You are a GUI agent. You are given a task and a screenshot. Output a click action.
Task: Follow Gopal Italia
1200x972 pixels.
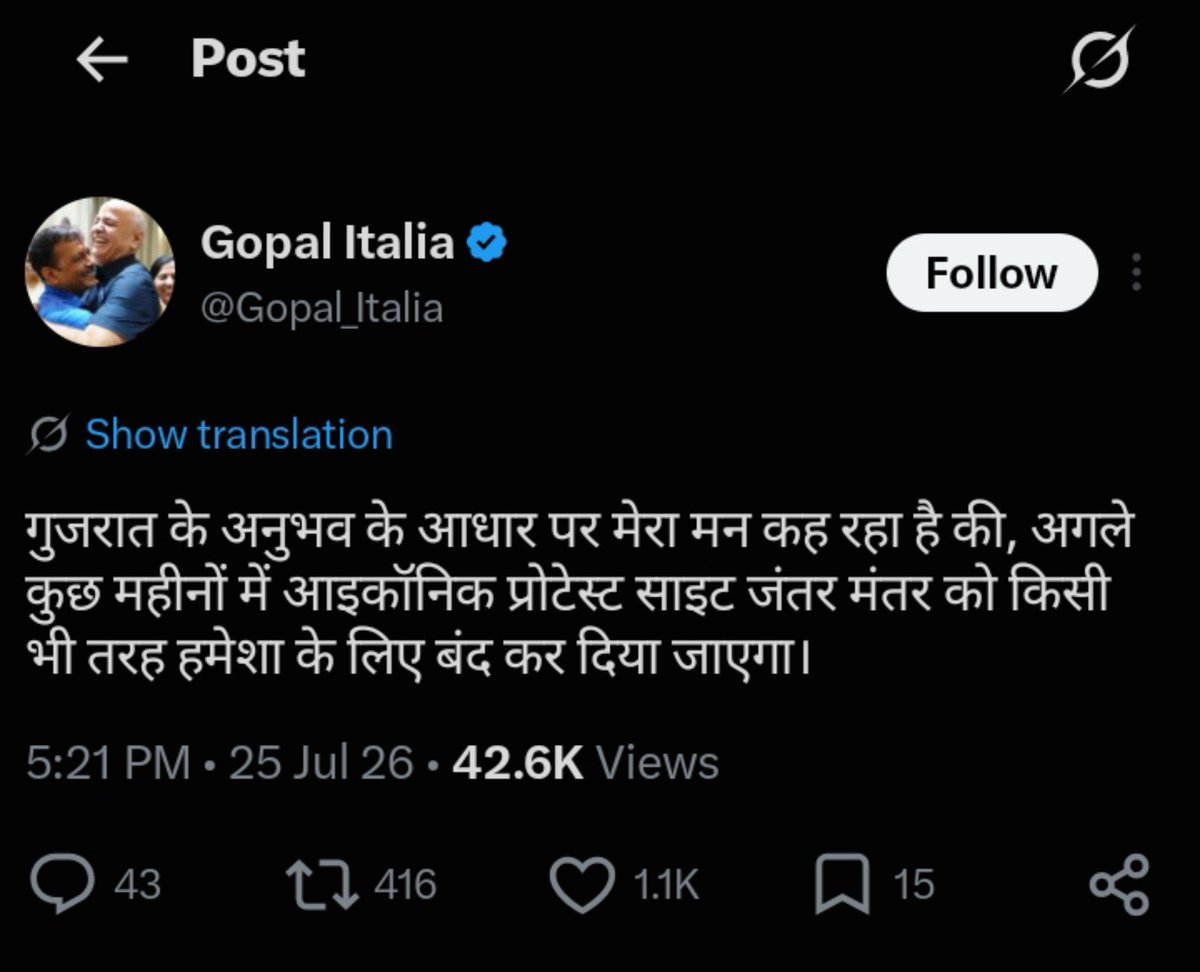point(991,273)
